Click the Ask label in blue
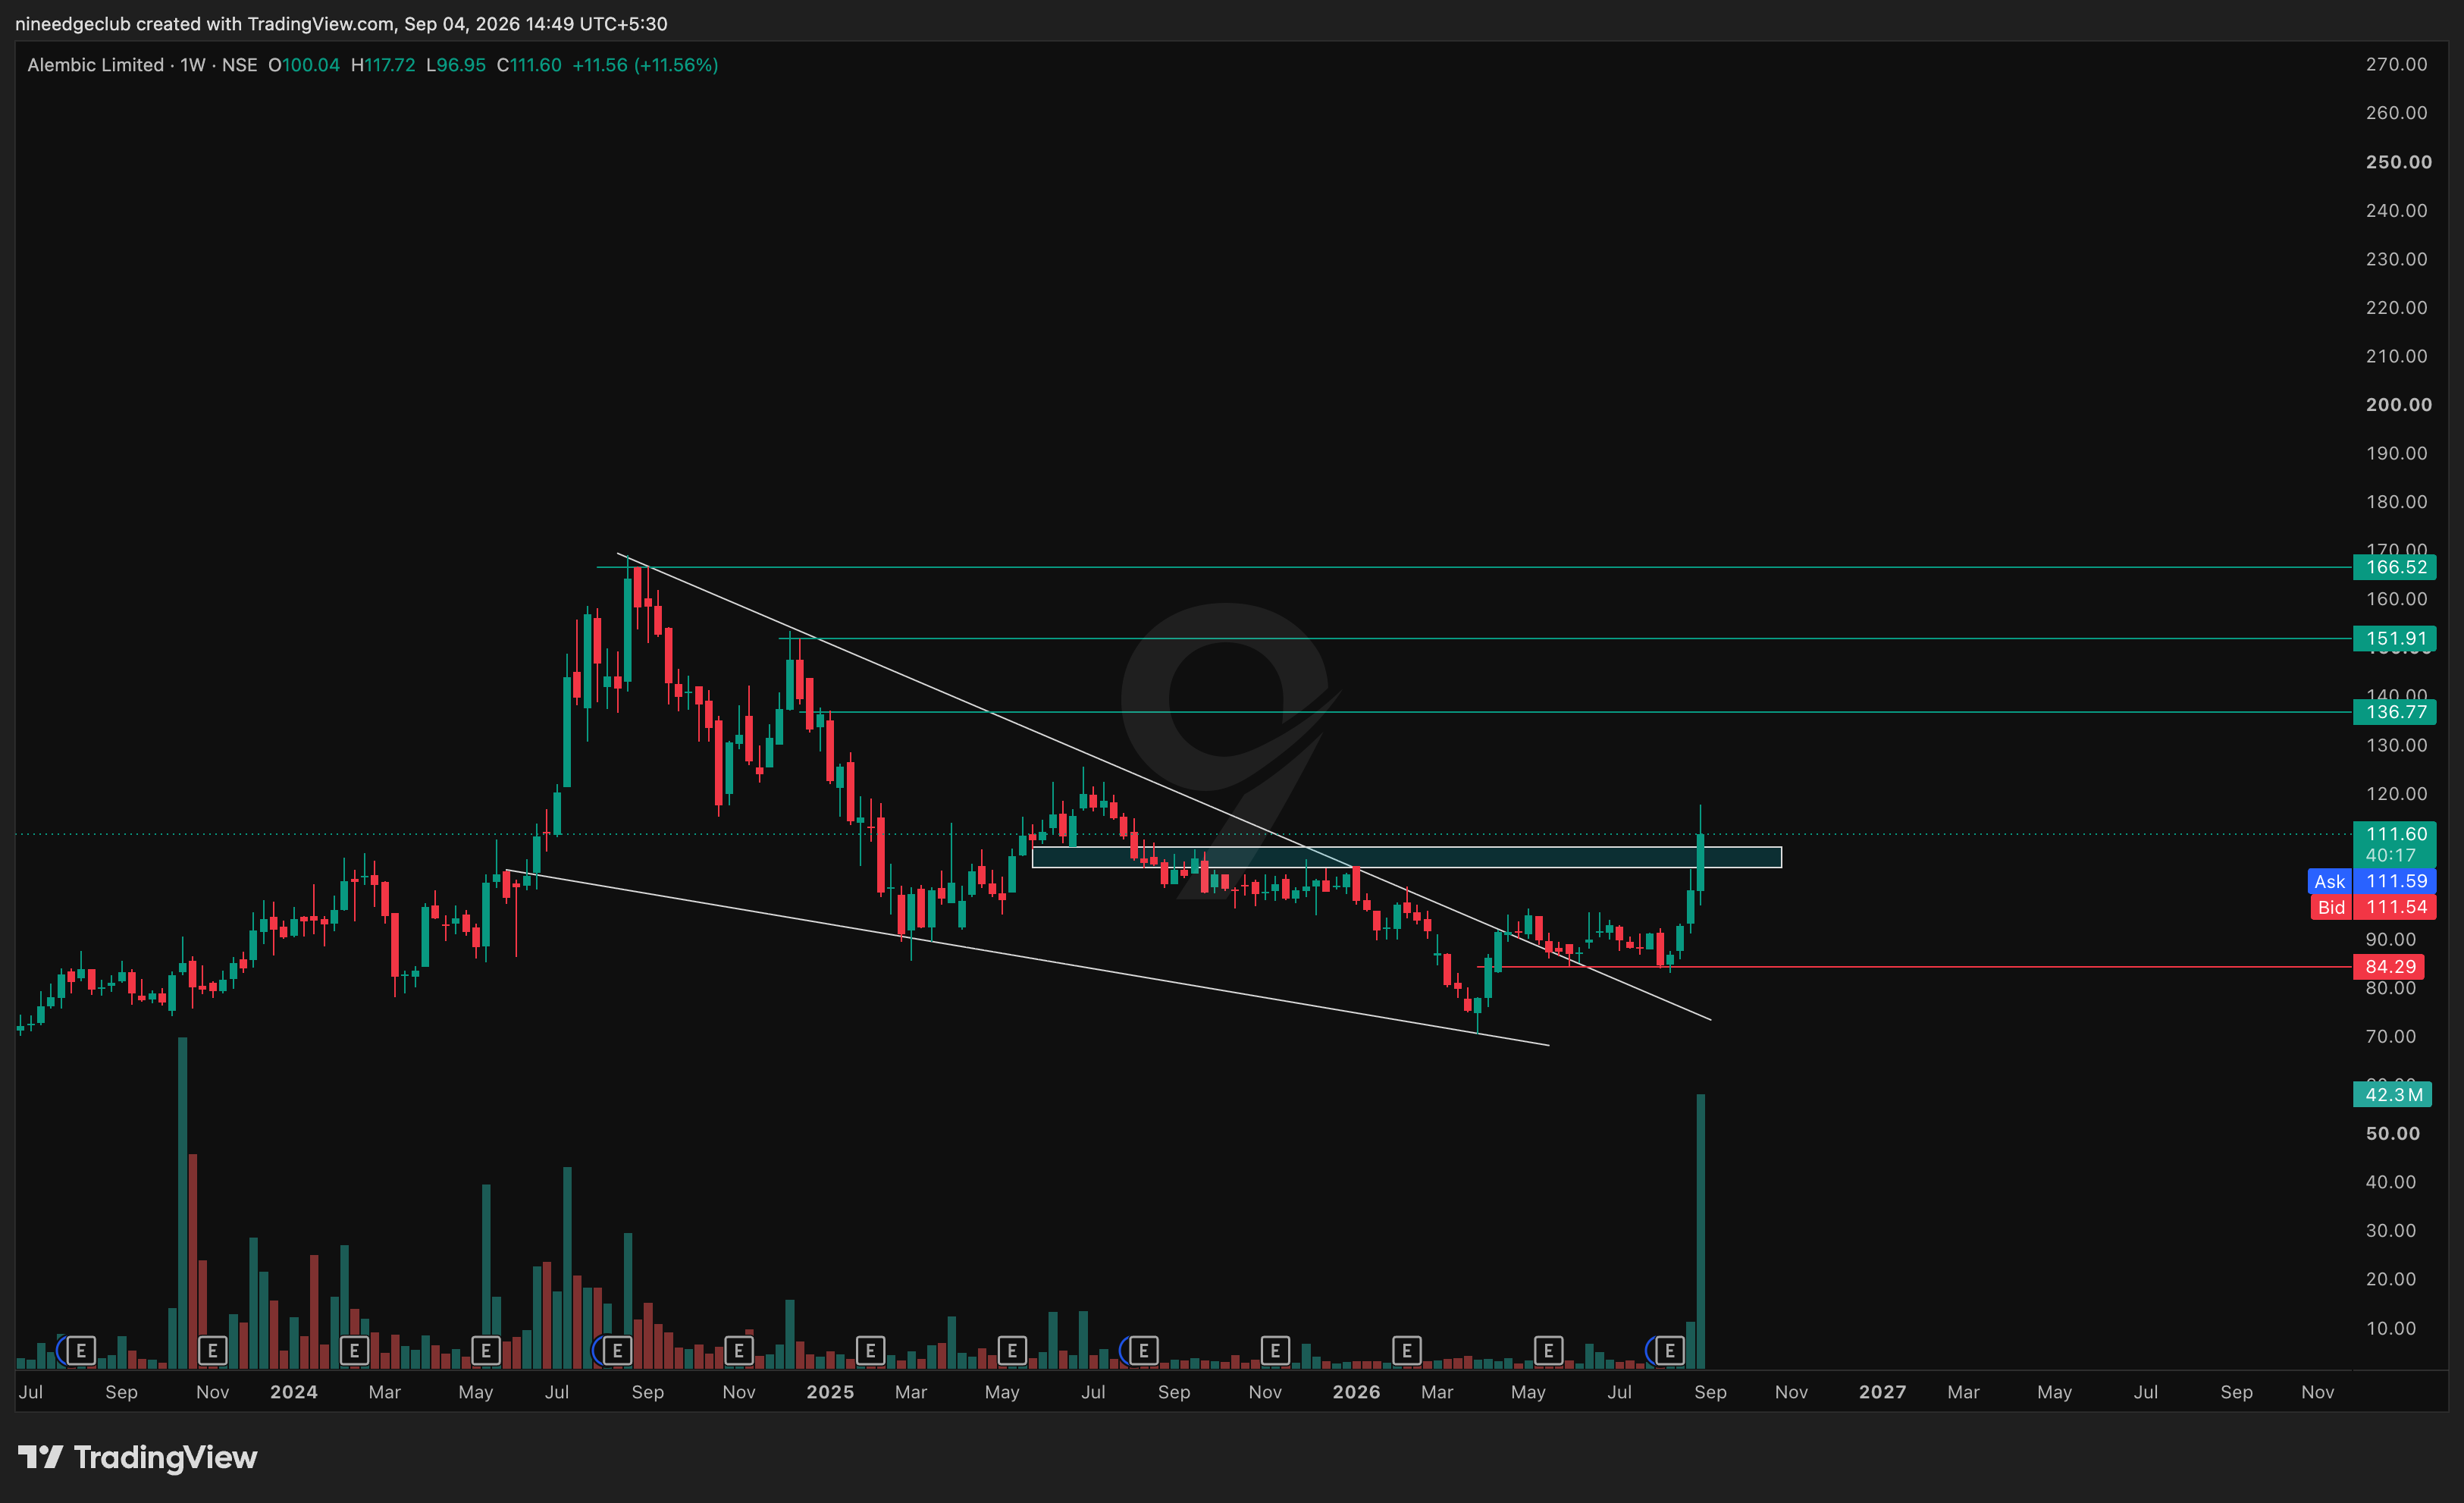This screenshot has height=1503, width=2464. [x=2329, y=881]
